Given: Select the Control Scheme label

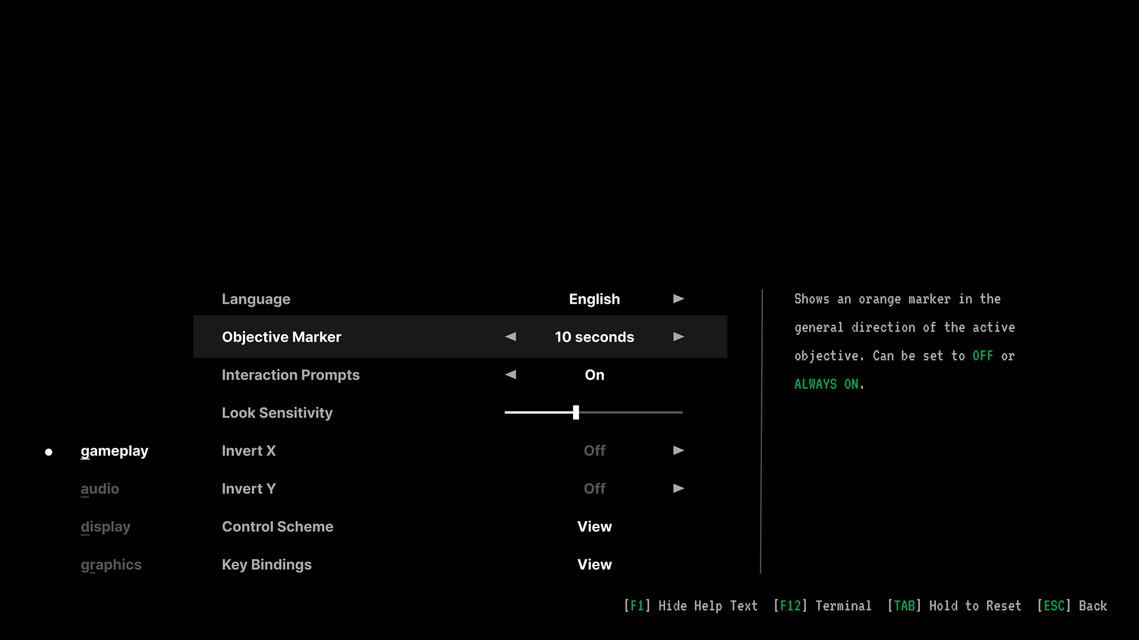Looking at the screenshot, I should 277,527.
